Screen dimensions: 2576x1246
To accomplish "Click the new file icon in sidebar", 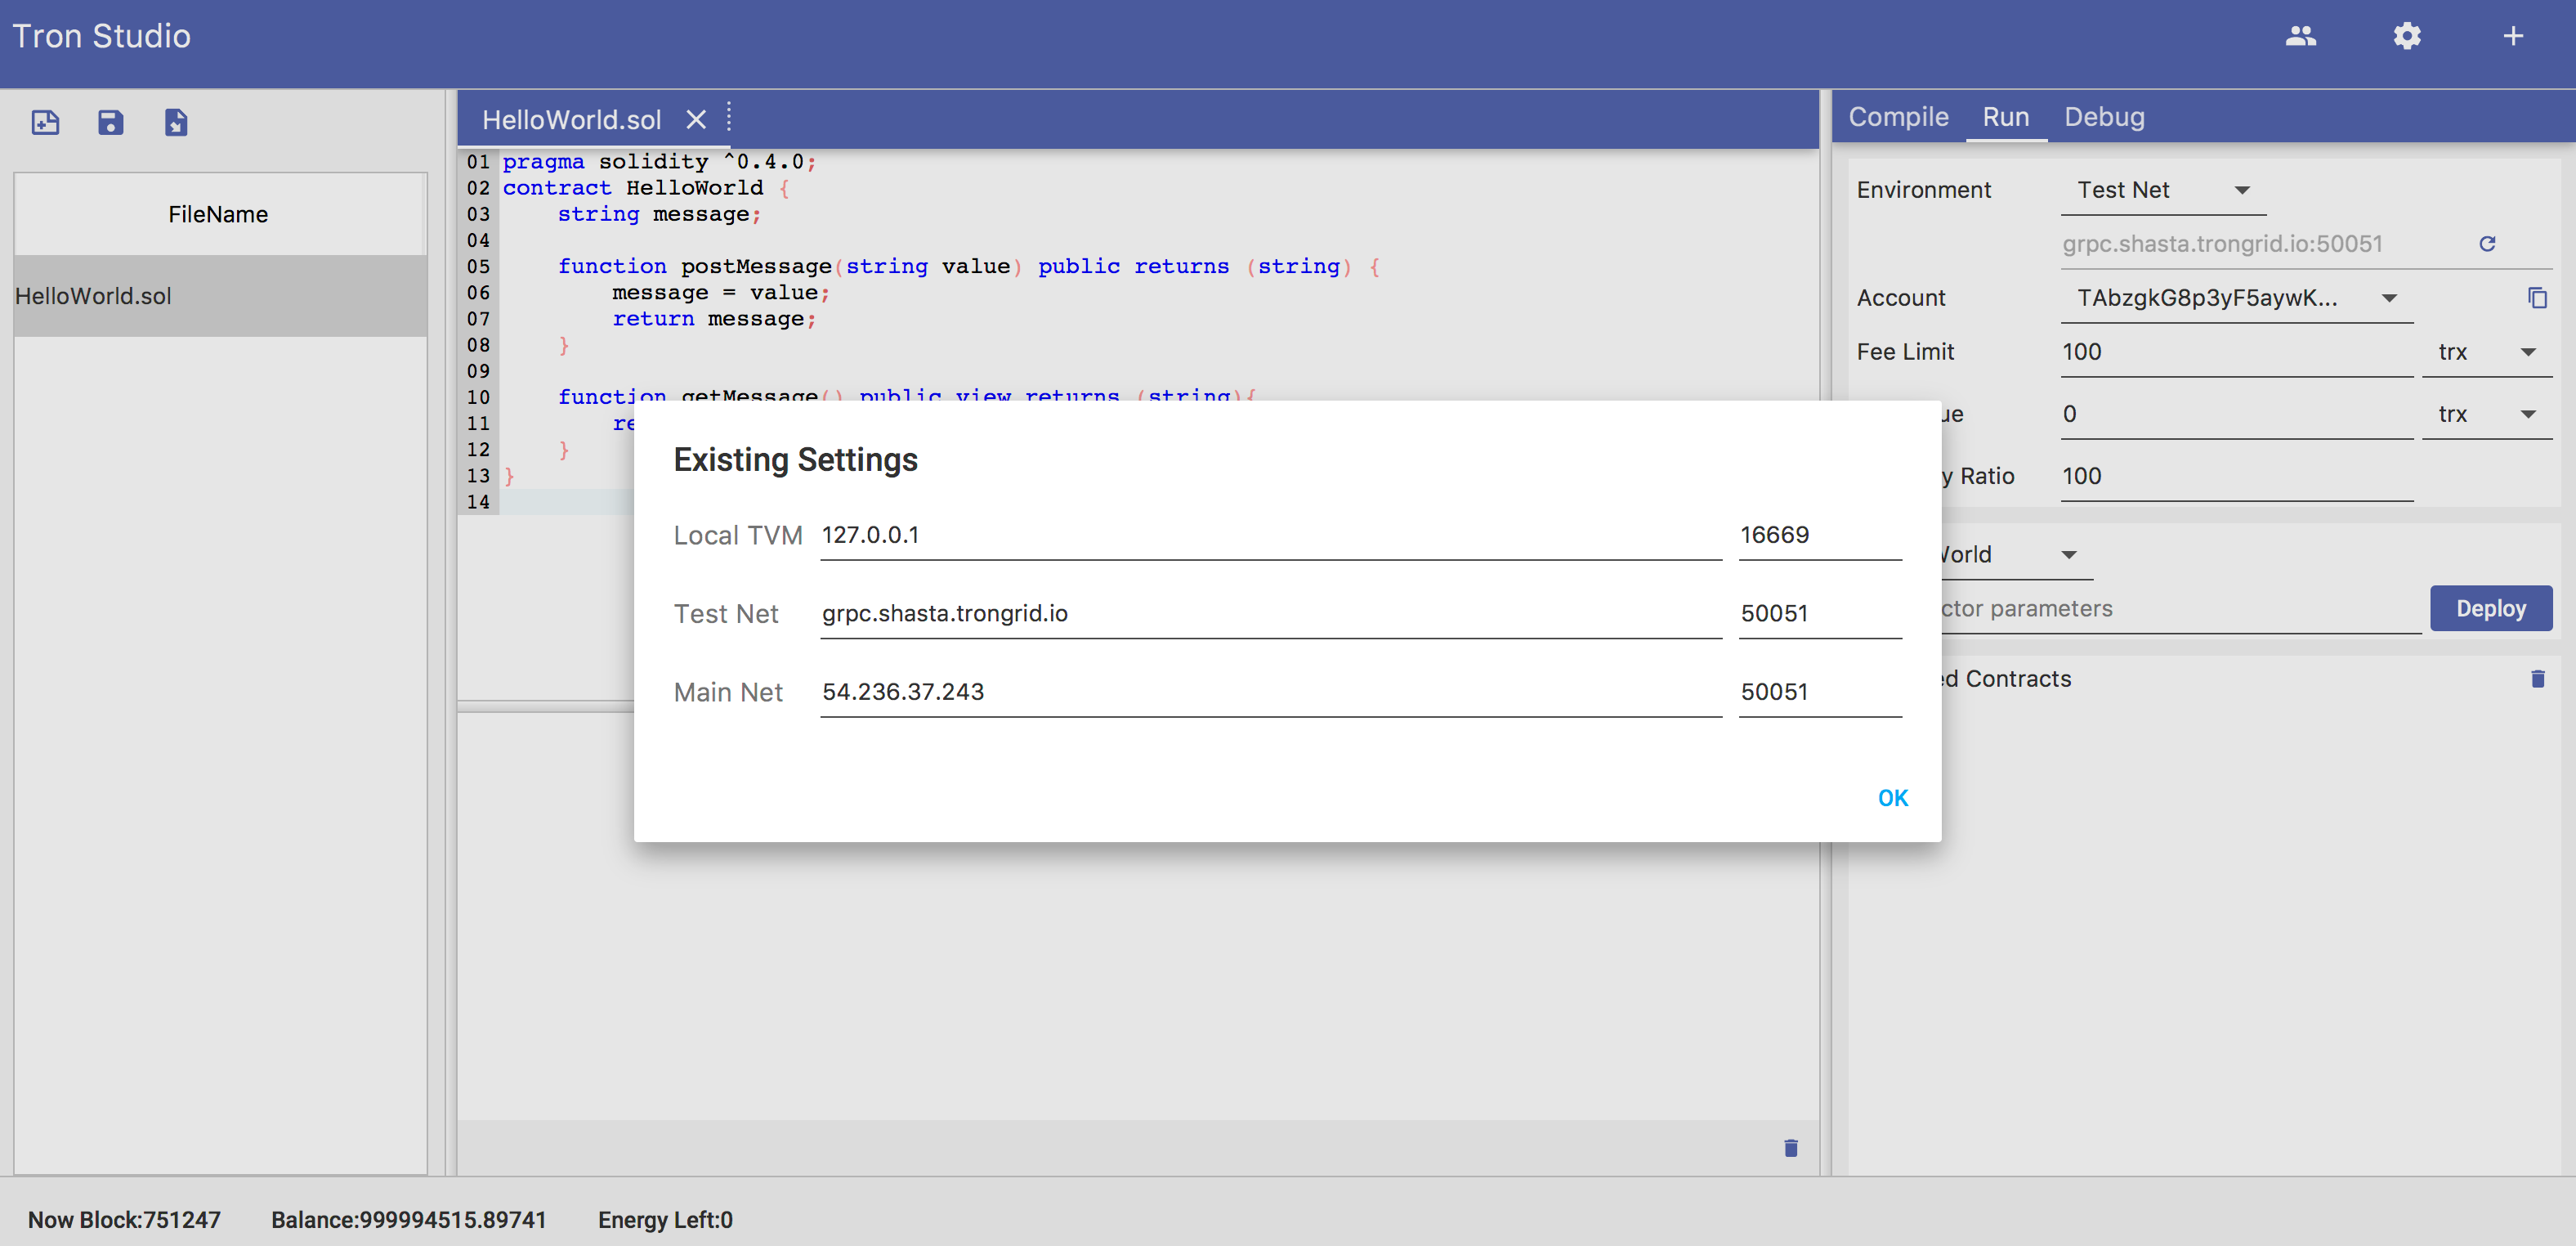I will tap(46, 122).
